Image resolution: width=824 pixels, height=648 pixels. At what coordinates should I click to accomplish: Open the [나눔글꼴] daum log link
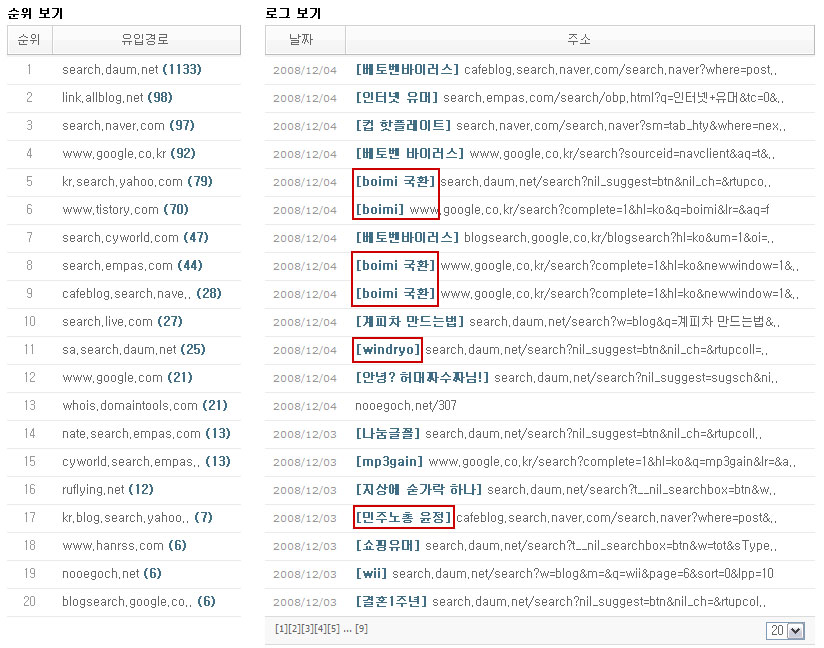click(x=559, y=434)
